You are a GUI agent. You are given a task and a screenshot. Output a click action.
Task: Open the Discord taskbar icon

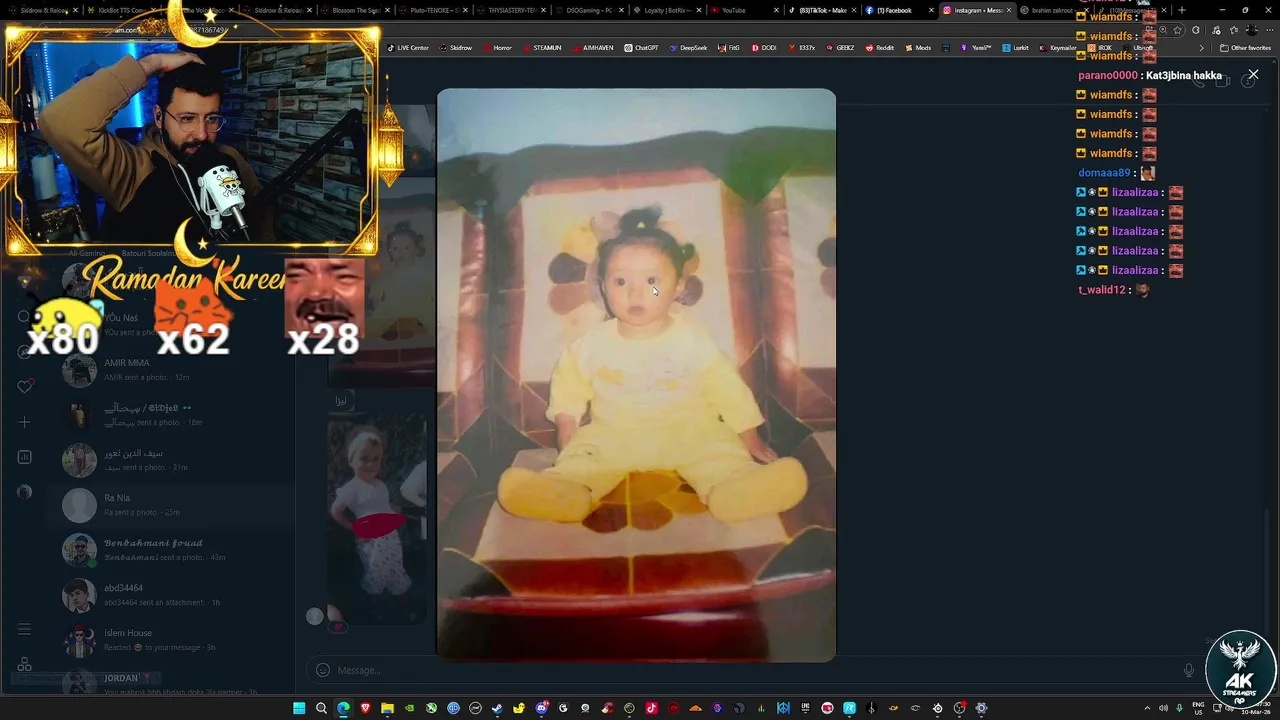541,708
